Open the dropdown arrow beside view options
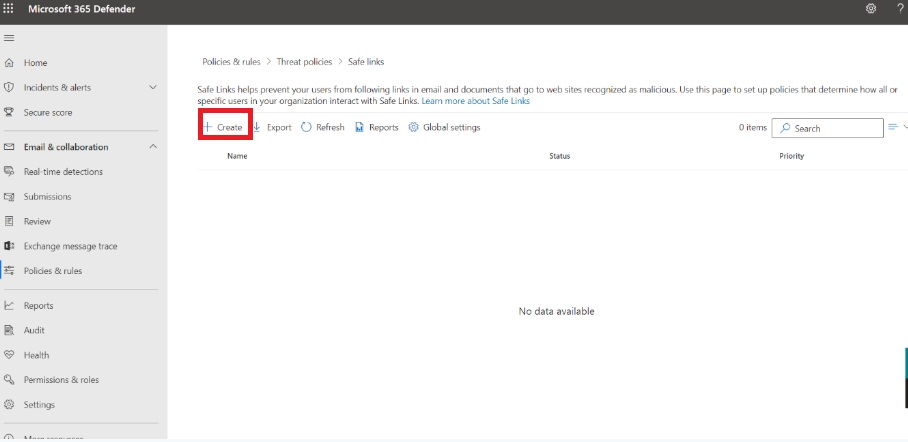 (905, 127)
